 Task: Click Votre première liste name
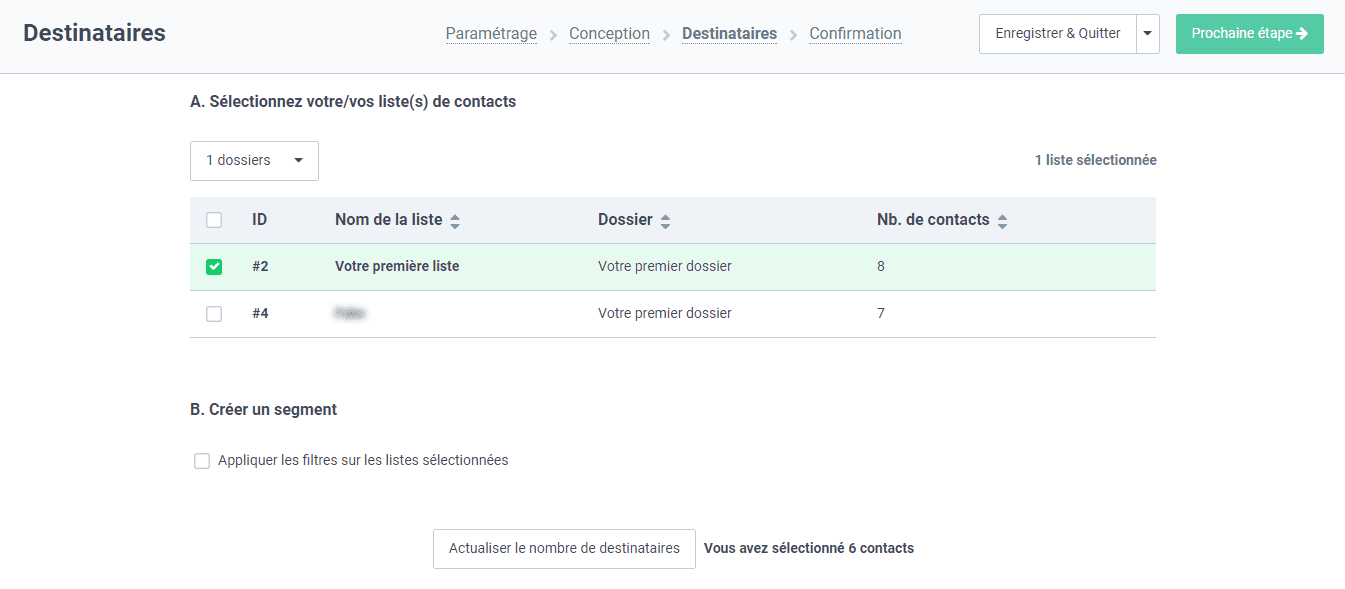397,267
